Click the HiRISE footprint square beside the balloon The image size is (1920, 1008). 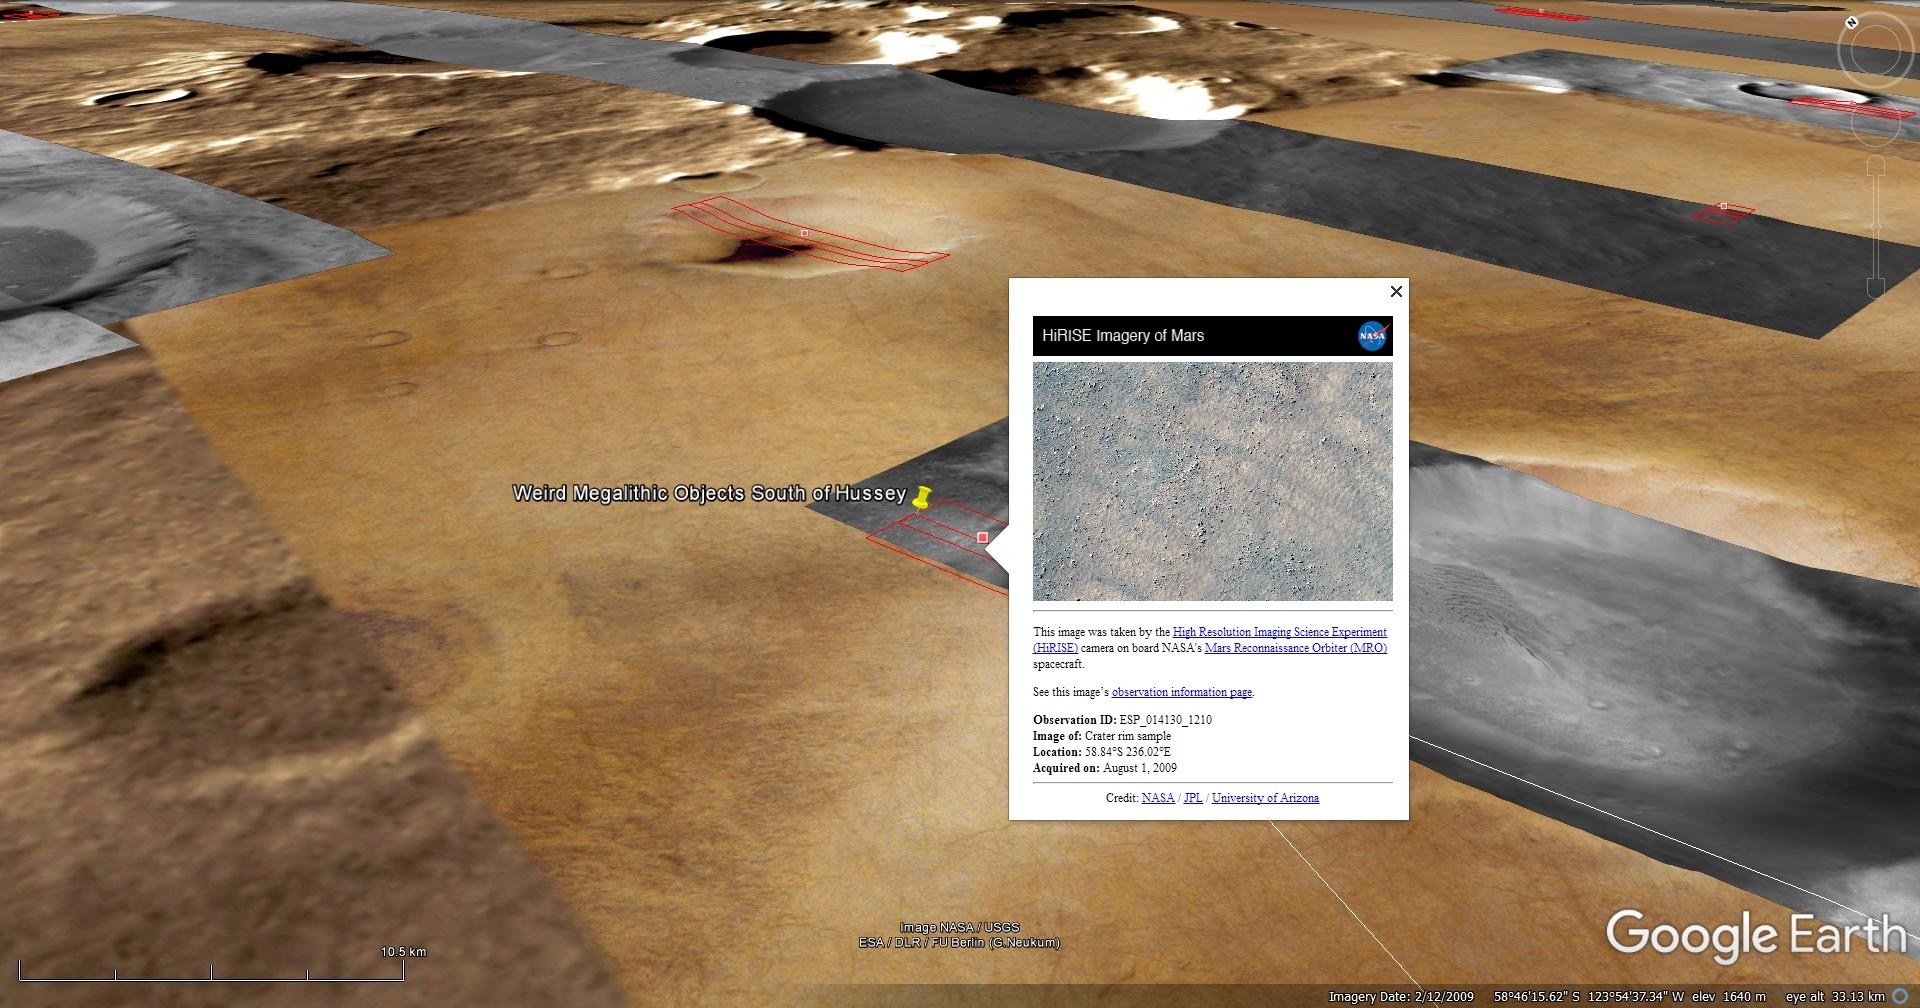(x=982, y=538)
